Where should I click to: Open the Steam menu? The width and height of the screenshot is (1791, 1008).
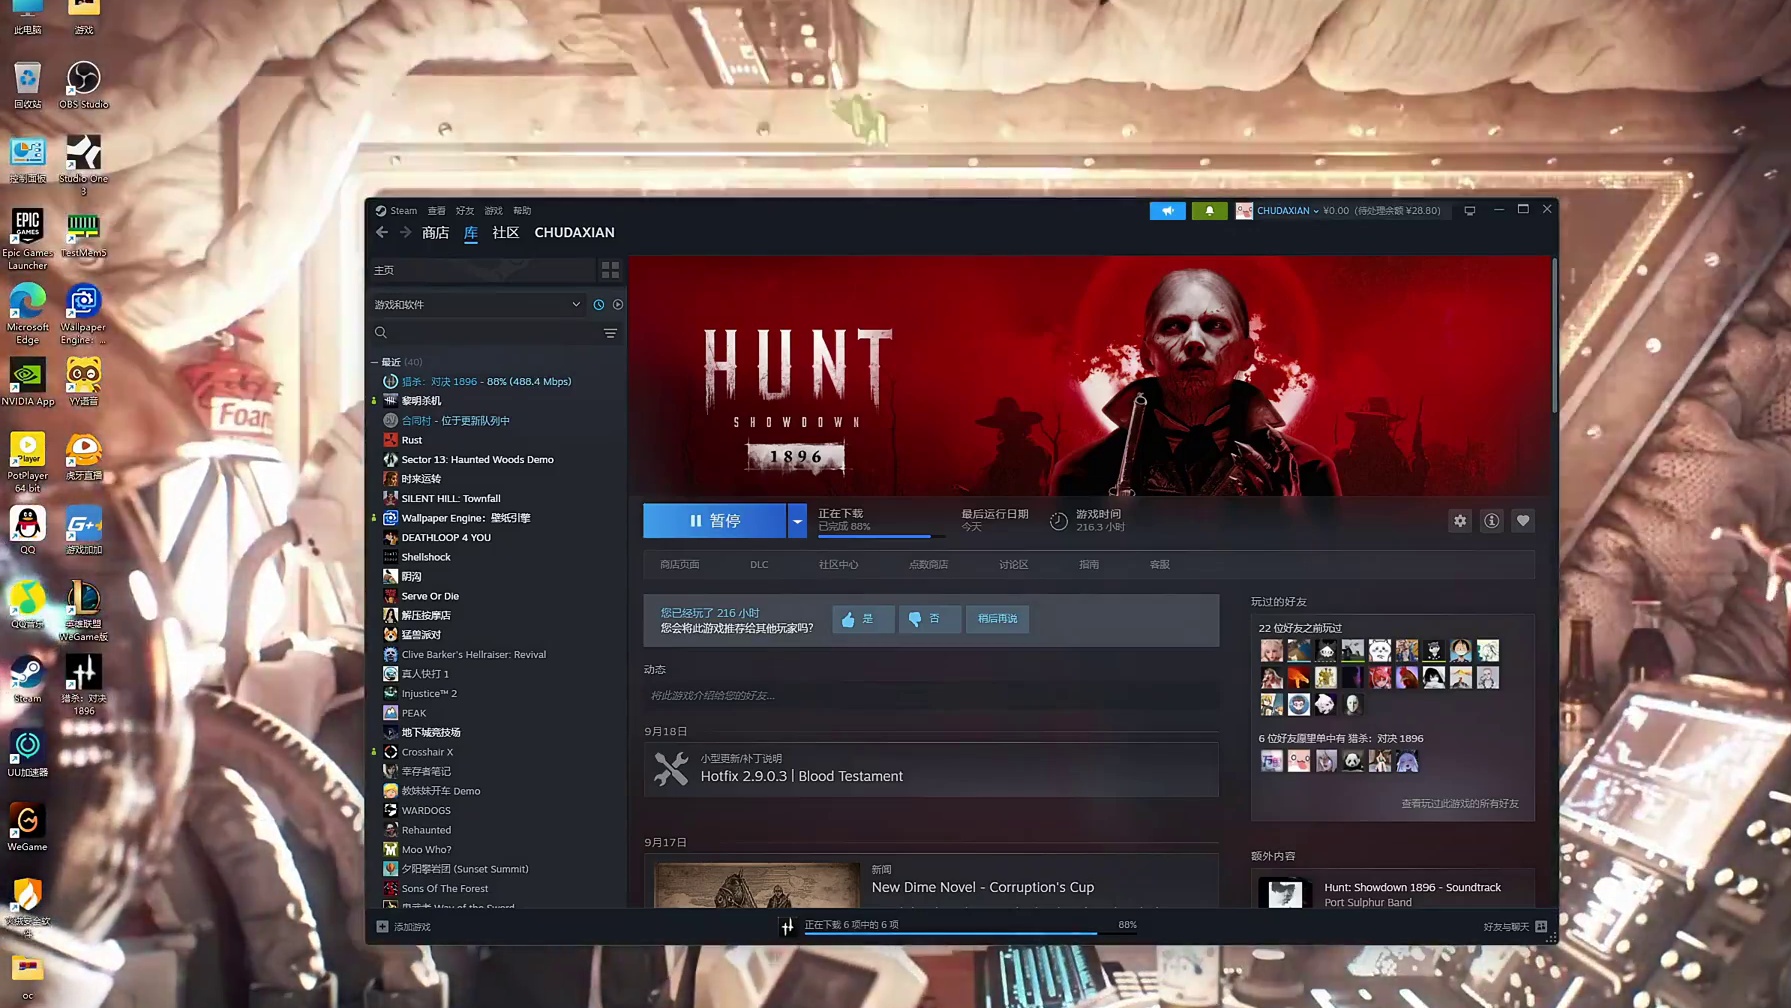click(x=404, y=211)
